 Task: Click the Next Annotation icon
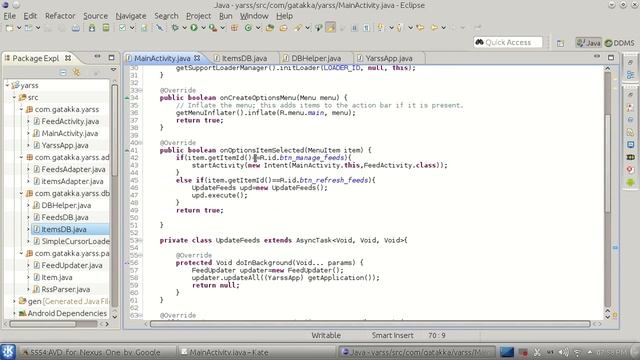point(381,28)
